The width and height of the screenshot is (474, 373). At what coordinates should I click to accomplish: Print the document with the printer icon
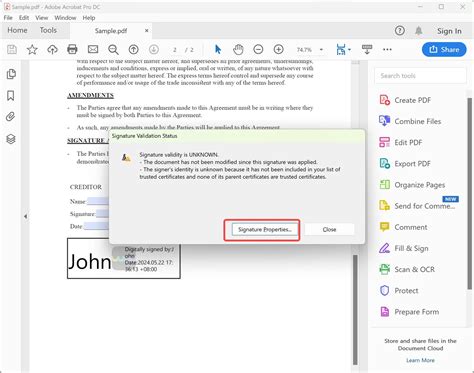click(72, 50)
